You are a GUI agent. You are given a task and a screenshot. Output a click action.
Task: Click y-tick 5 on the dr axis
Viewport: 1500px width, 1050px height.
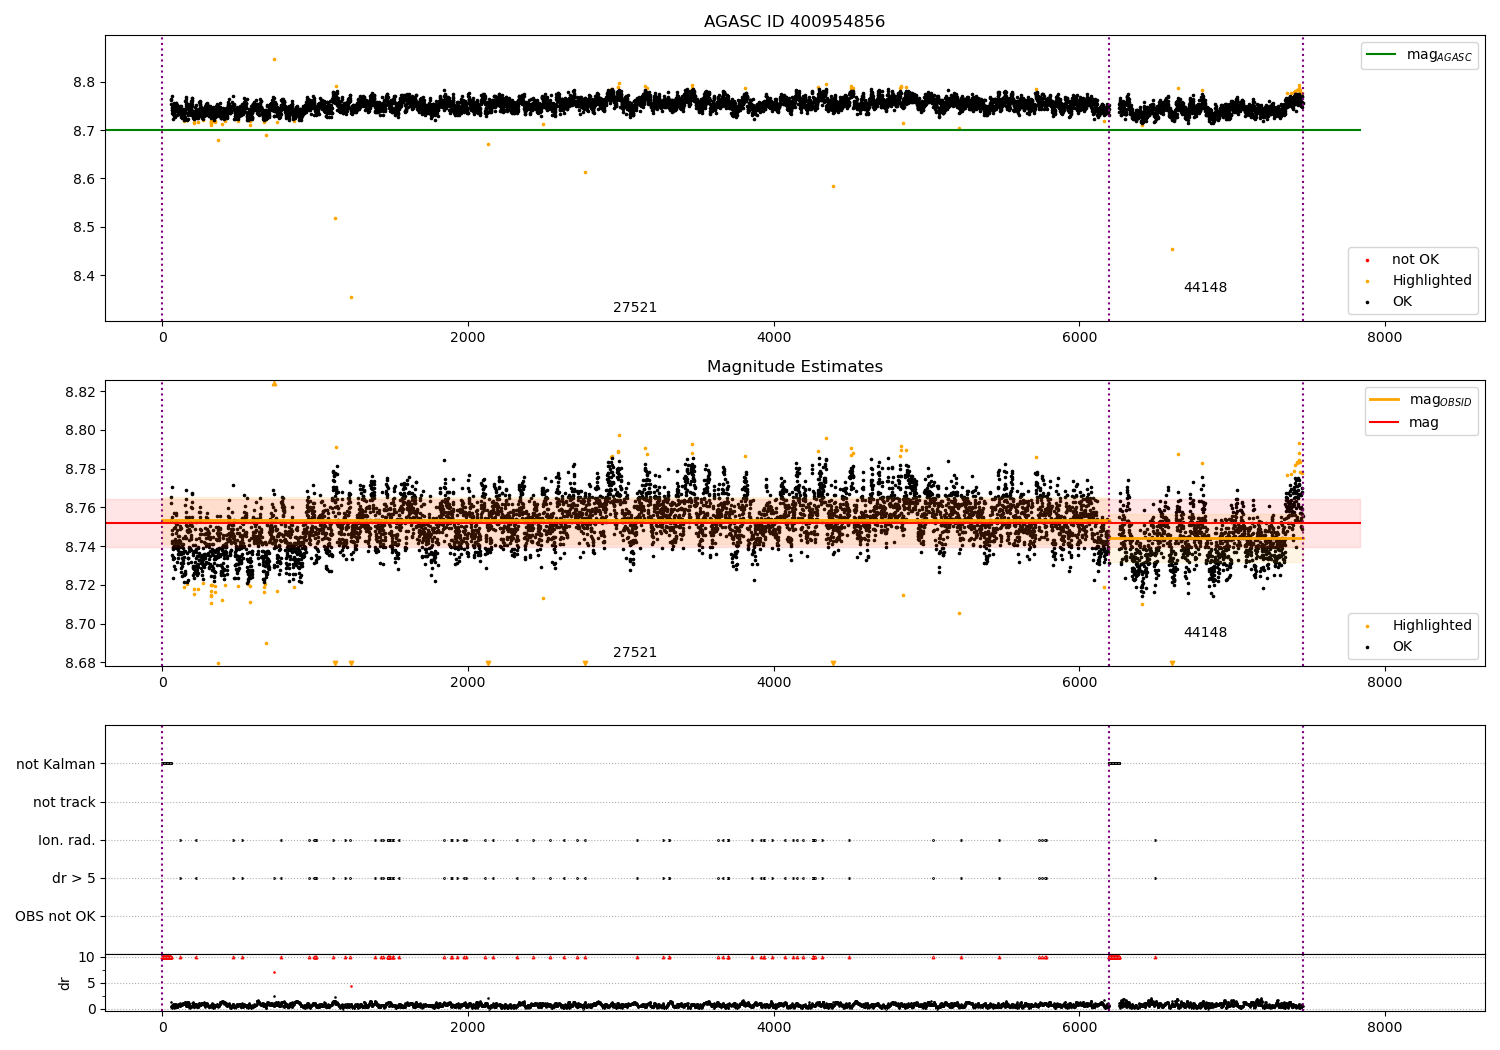pos(91,983)
